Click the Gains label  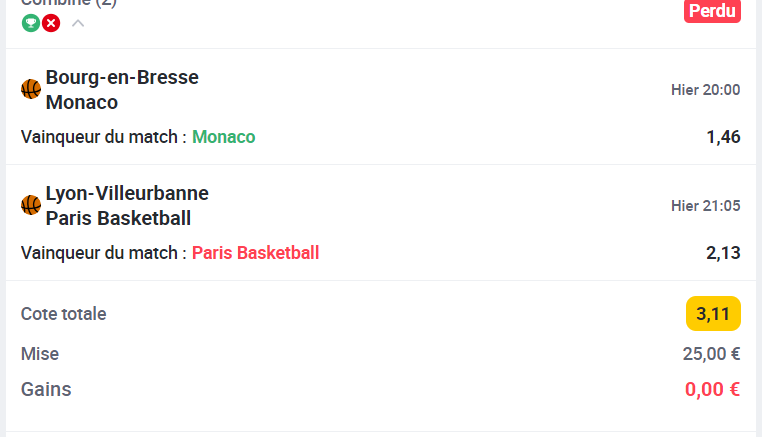46,389
